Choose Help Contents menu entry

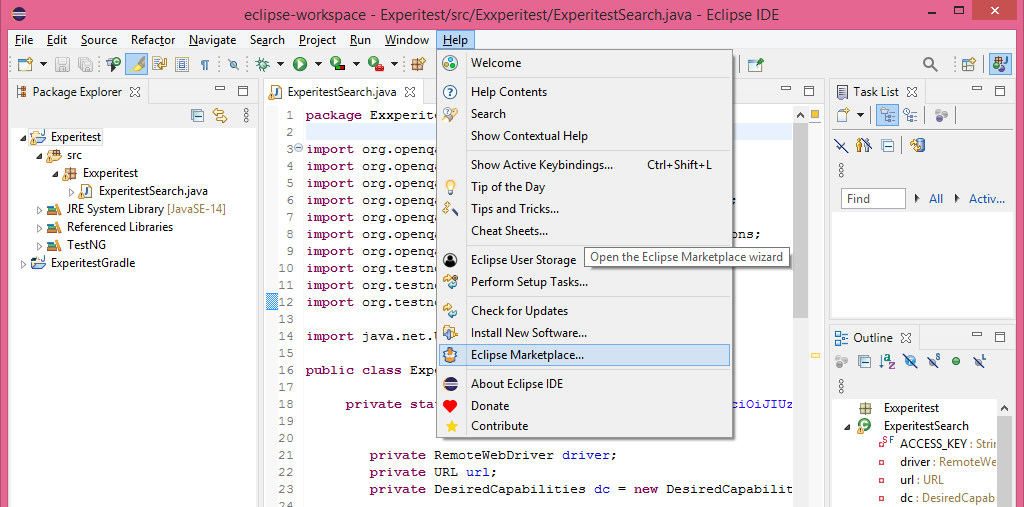(x=584, y=92)
